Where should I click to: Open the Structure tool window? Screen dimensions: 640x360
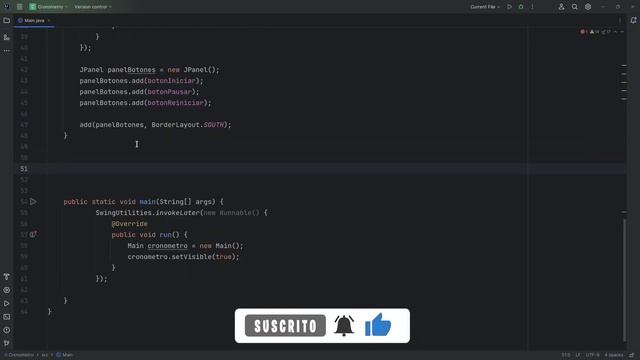7,37
